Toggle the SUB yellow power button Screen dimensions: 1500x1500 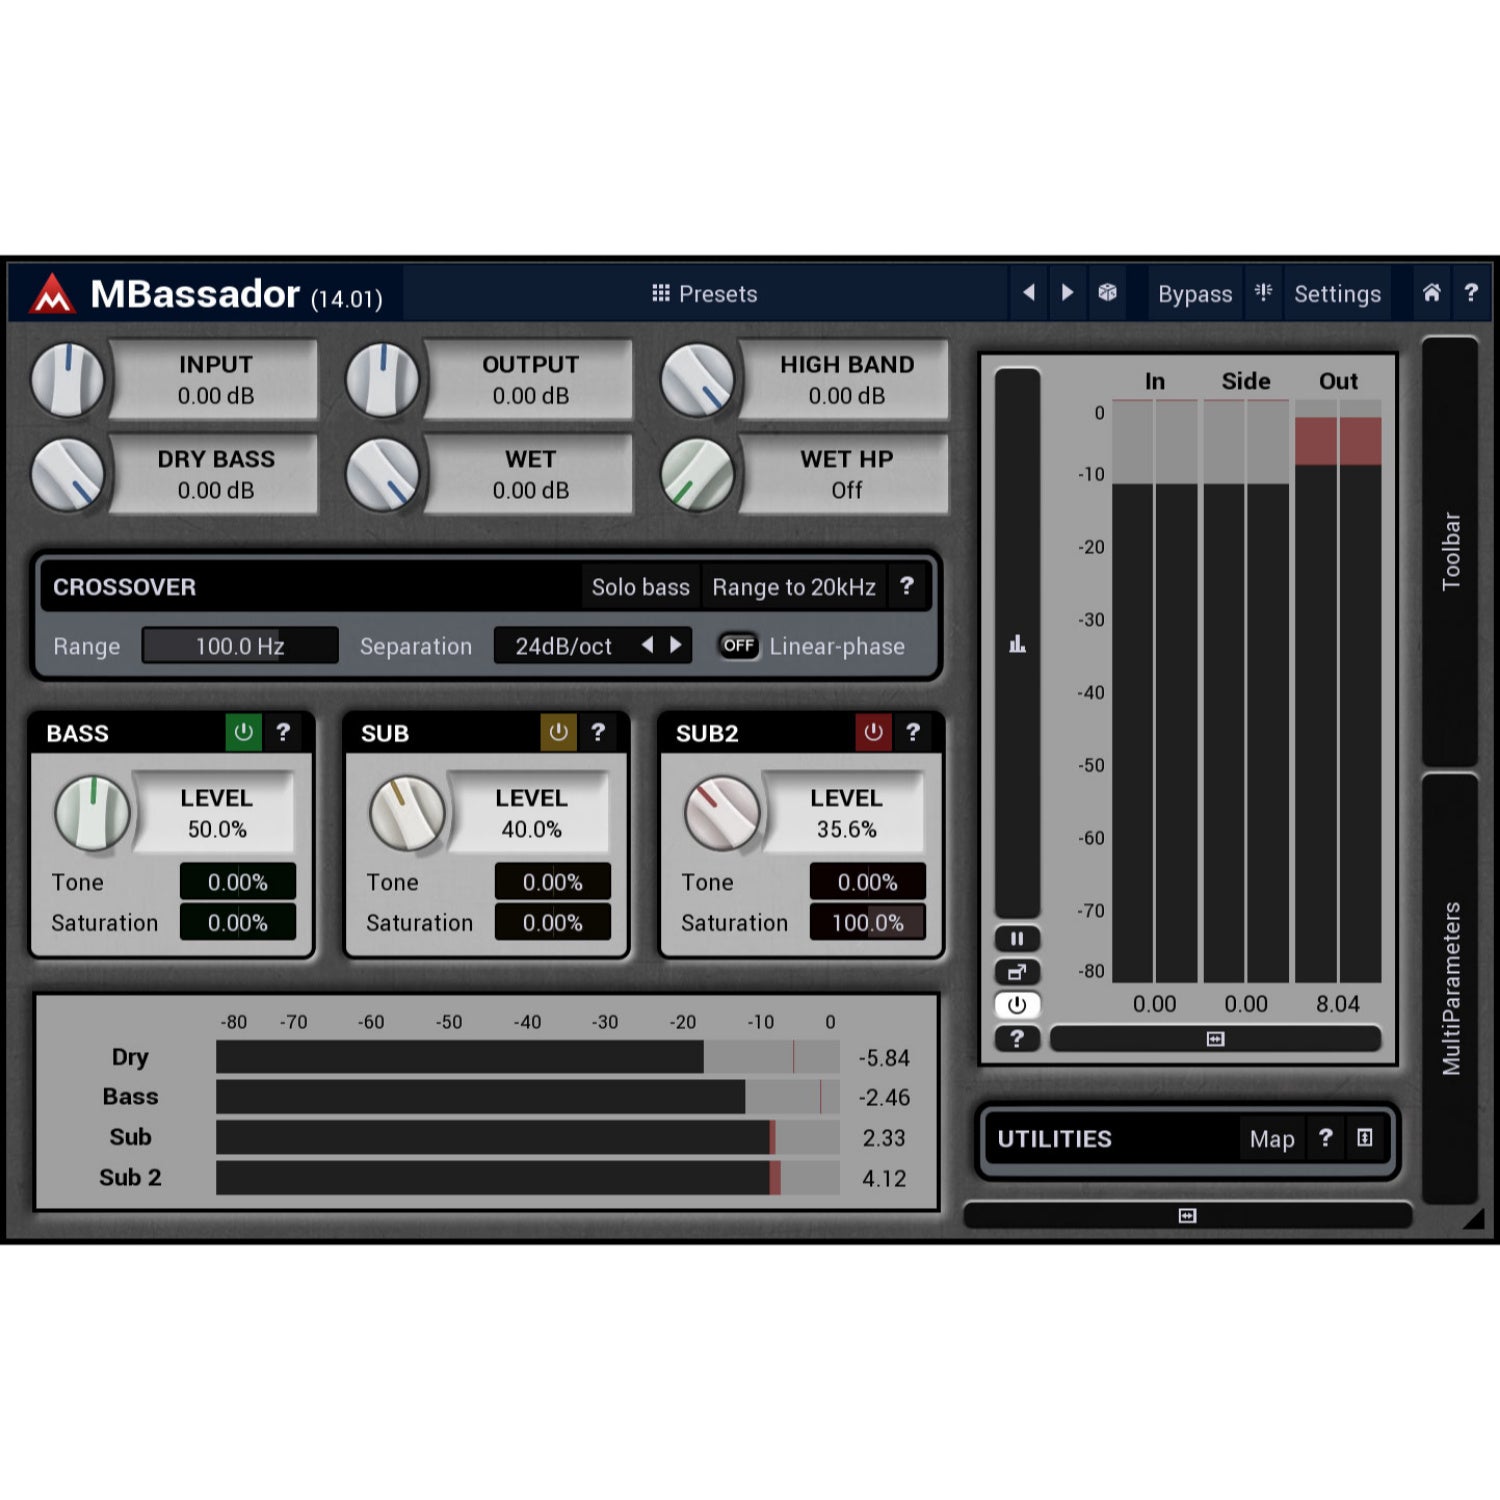coord(558,733)
